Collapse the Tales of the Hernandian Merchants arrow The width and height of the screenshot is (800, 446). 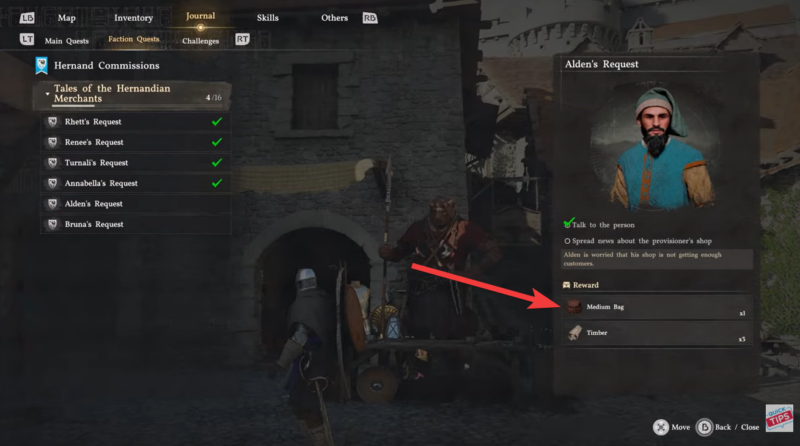[x=47, y=94]
